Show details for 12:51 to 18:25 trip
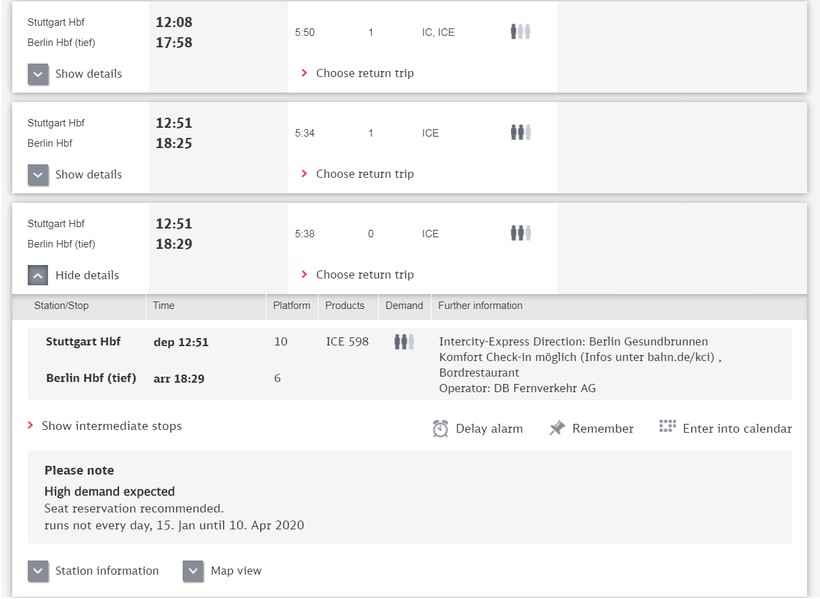This screenshot has width=820, height=599. point(38,174)
